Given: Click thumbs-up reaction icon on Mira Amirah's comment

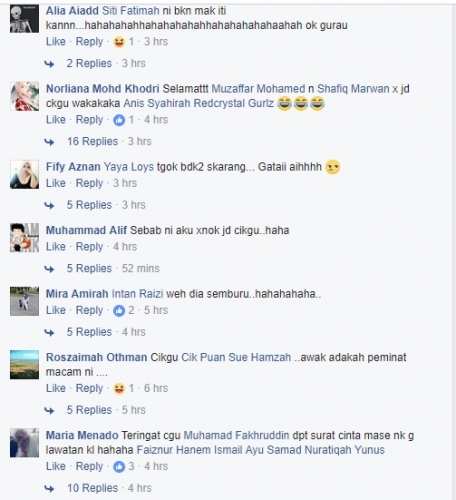Looking at the screenshot, I should tap(119, 311).
